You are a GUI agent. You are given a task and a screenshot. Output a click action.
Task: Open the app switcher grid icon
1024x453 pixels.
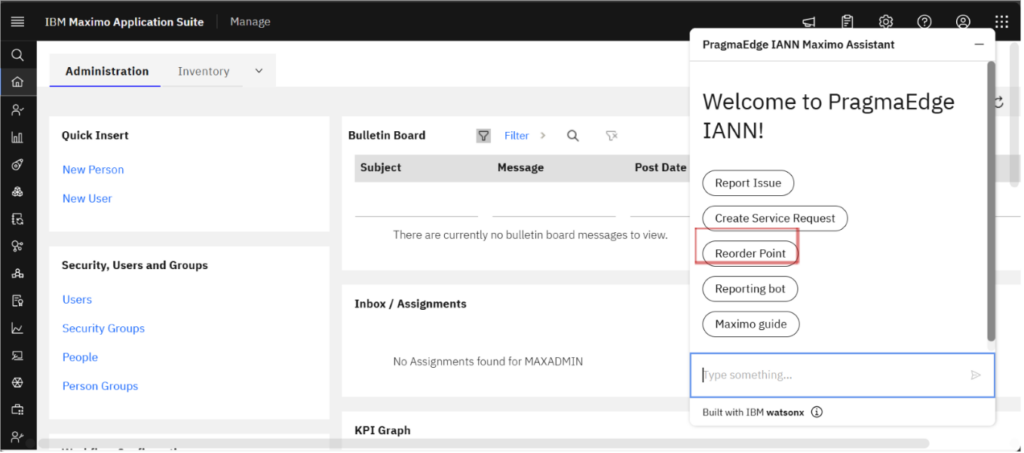(x=1001, y=22)
